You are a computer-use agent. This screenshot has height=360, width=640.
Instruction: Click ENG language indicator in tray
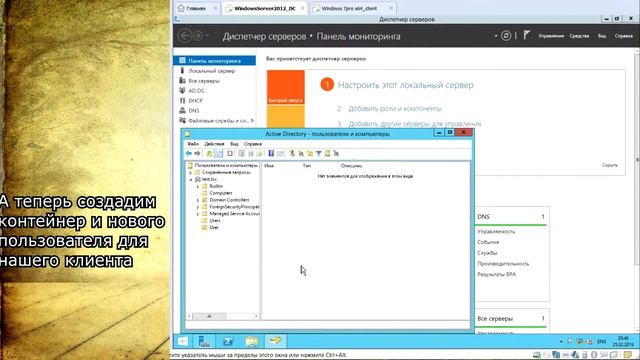click(602, 342)
